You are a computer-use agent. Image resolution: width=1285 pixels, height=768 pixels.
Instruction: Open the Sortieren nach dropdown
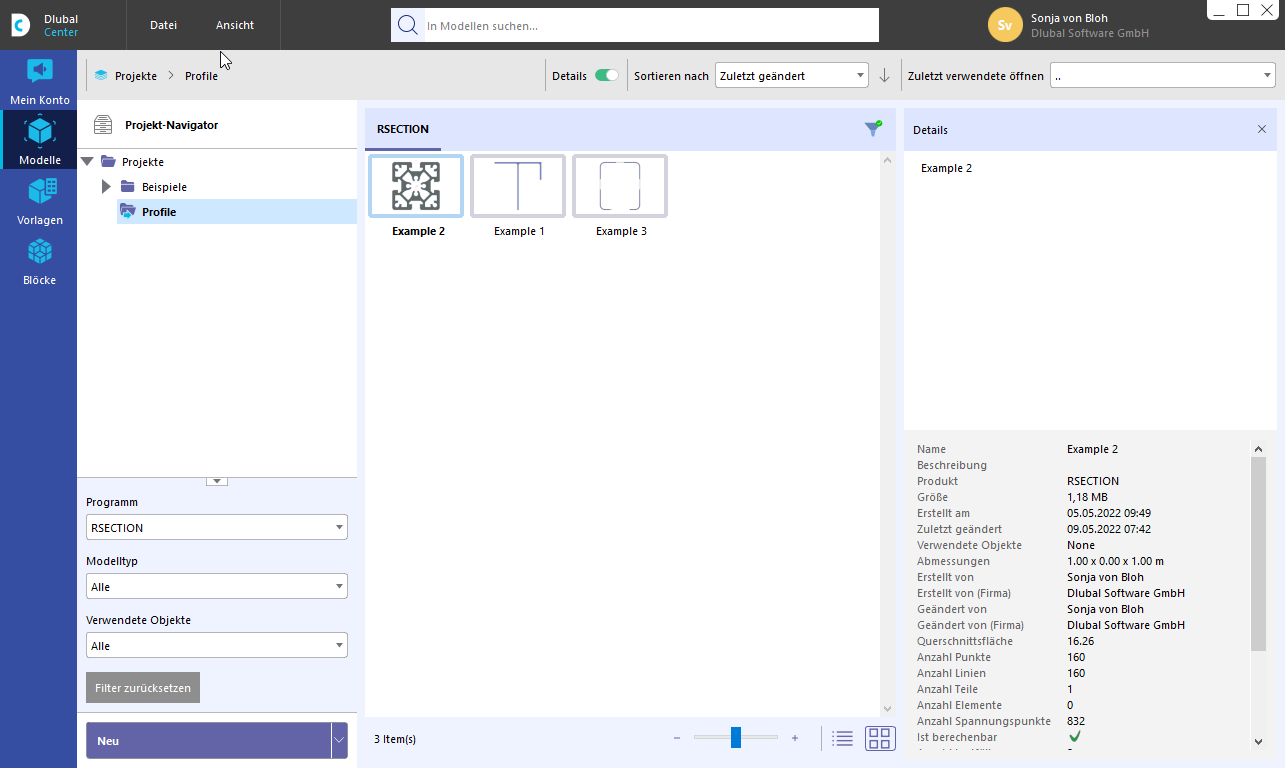tap(791, 75)
